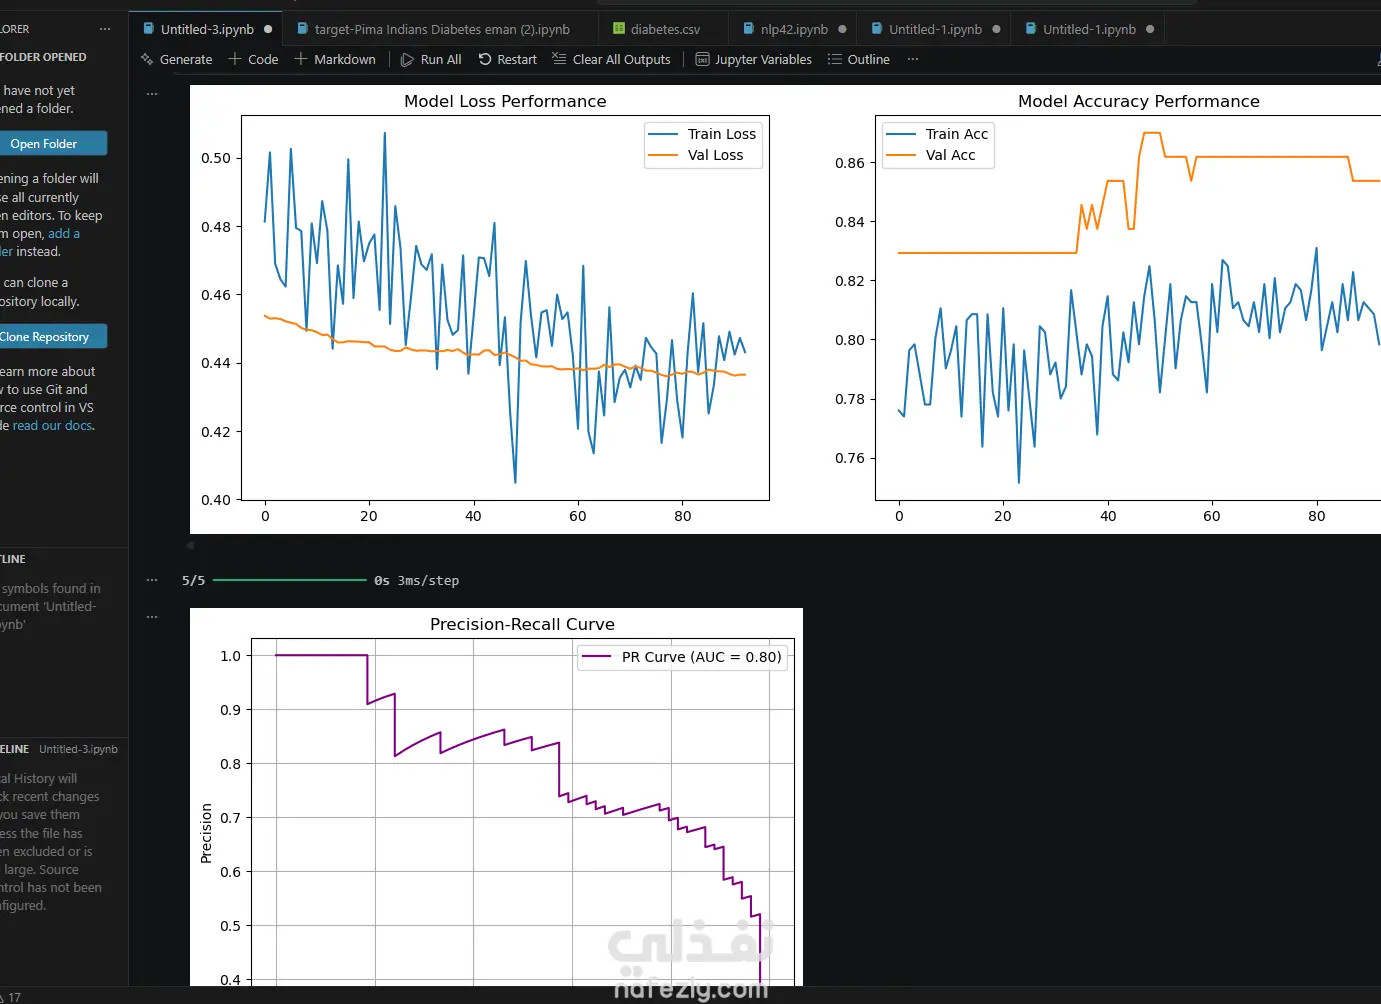The image size is (1381, 1004).
Task: Follow the 'read our docs' link
Action: point(53,425)
